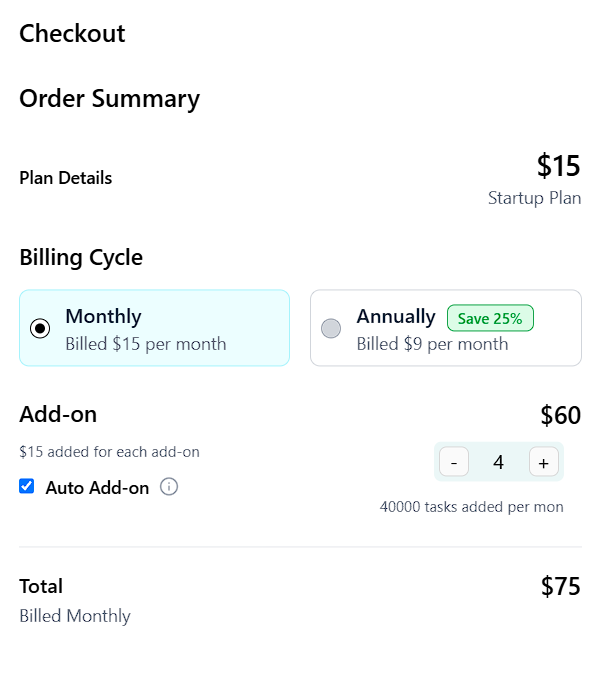This screenshot has width=610, height=700.
Task: Click the Plan Details label
Action: click(x=65, y=178)
